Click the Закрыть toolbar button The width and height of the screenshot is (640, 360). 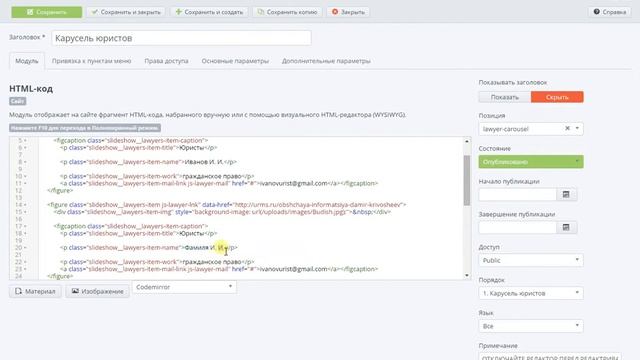[x=348, y=12]
